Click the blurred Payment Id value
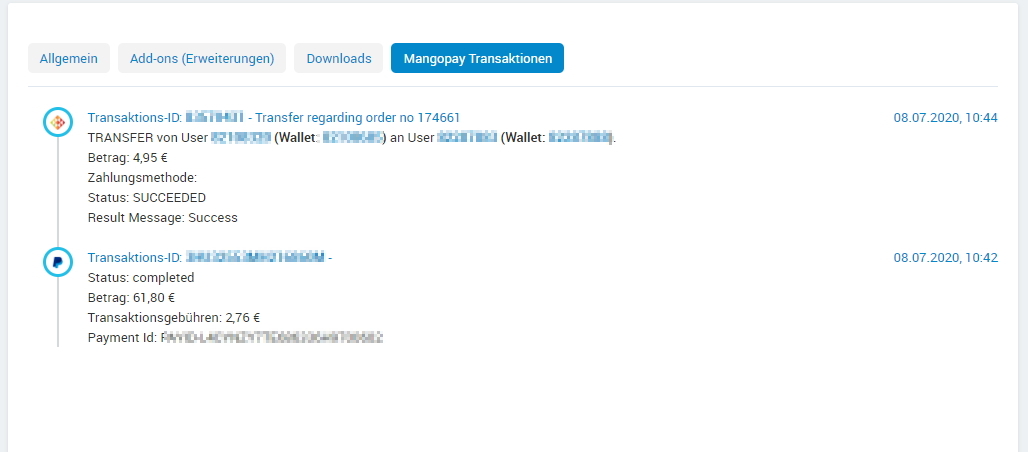The width and height of the screenshot is (1028, 452). 271,338
